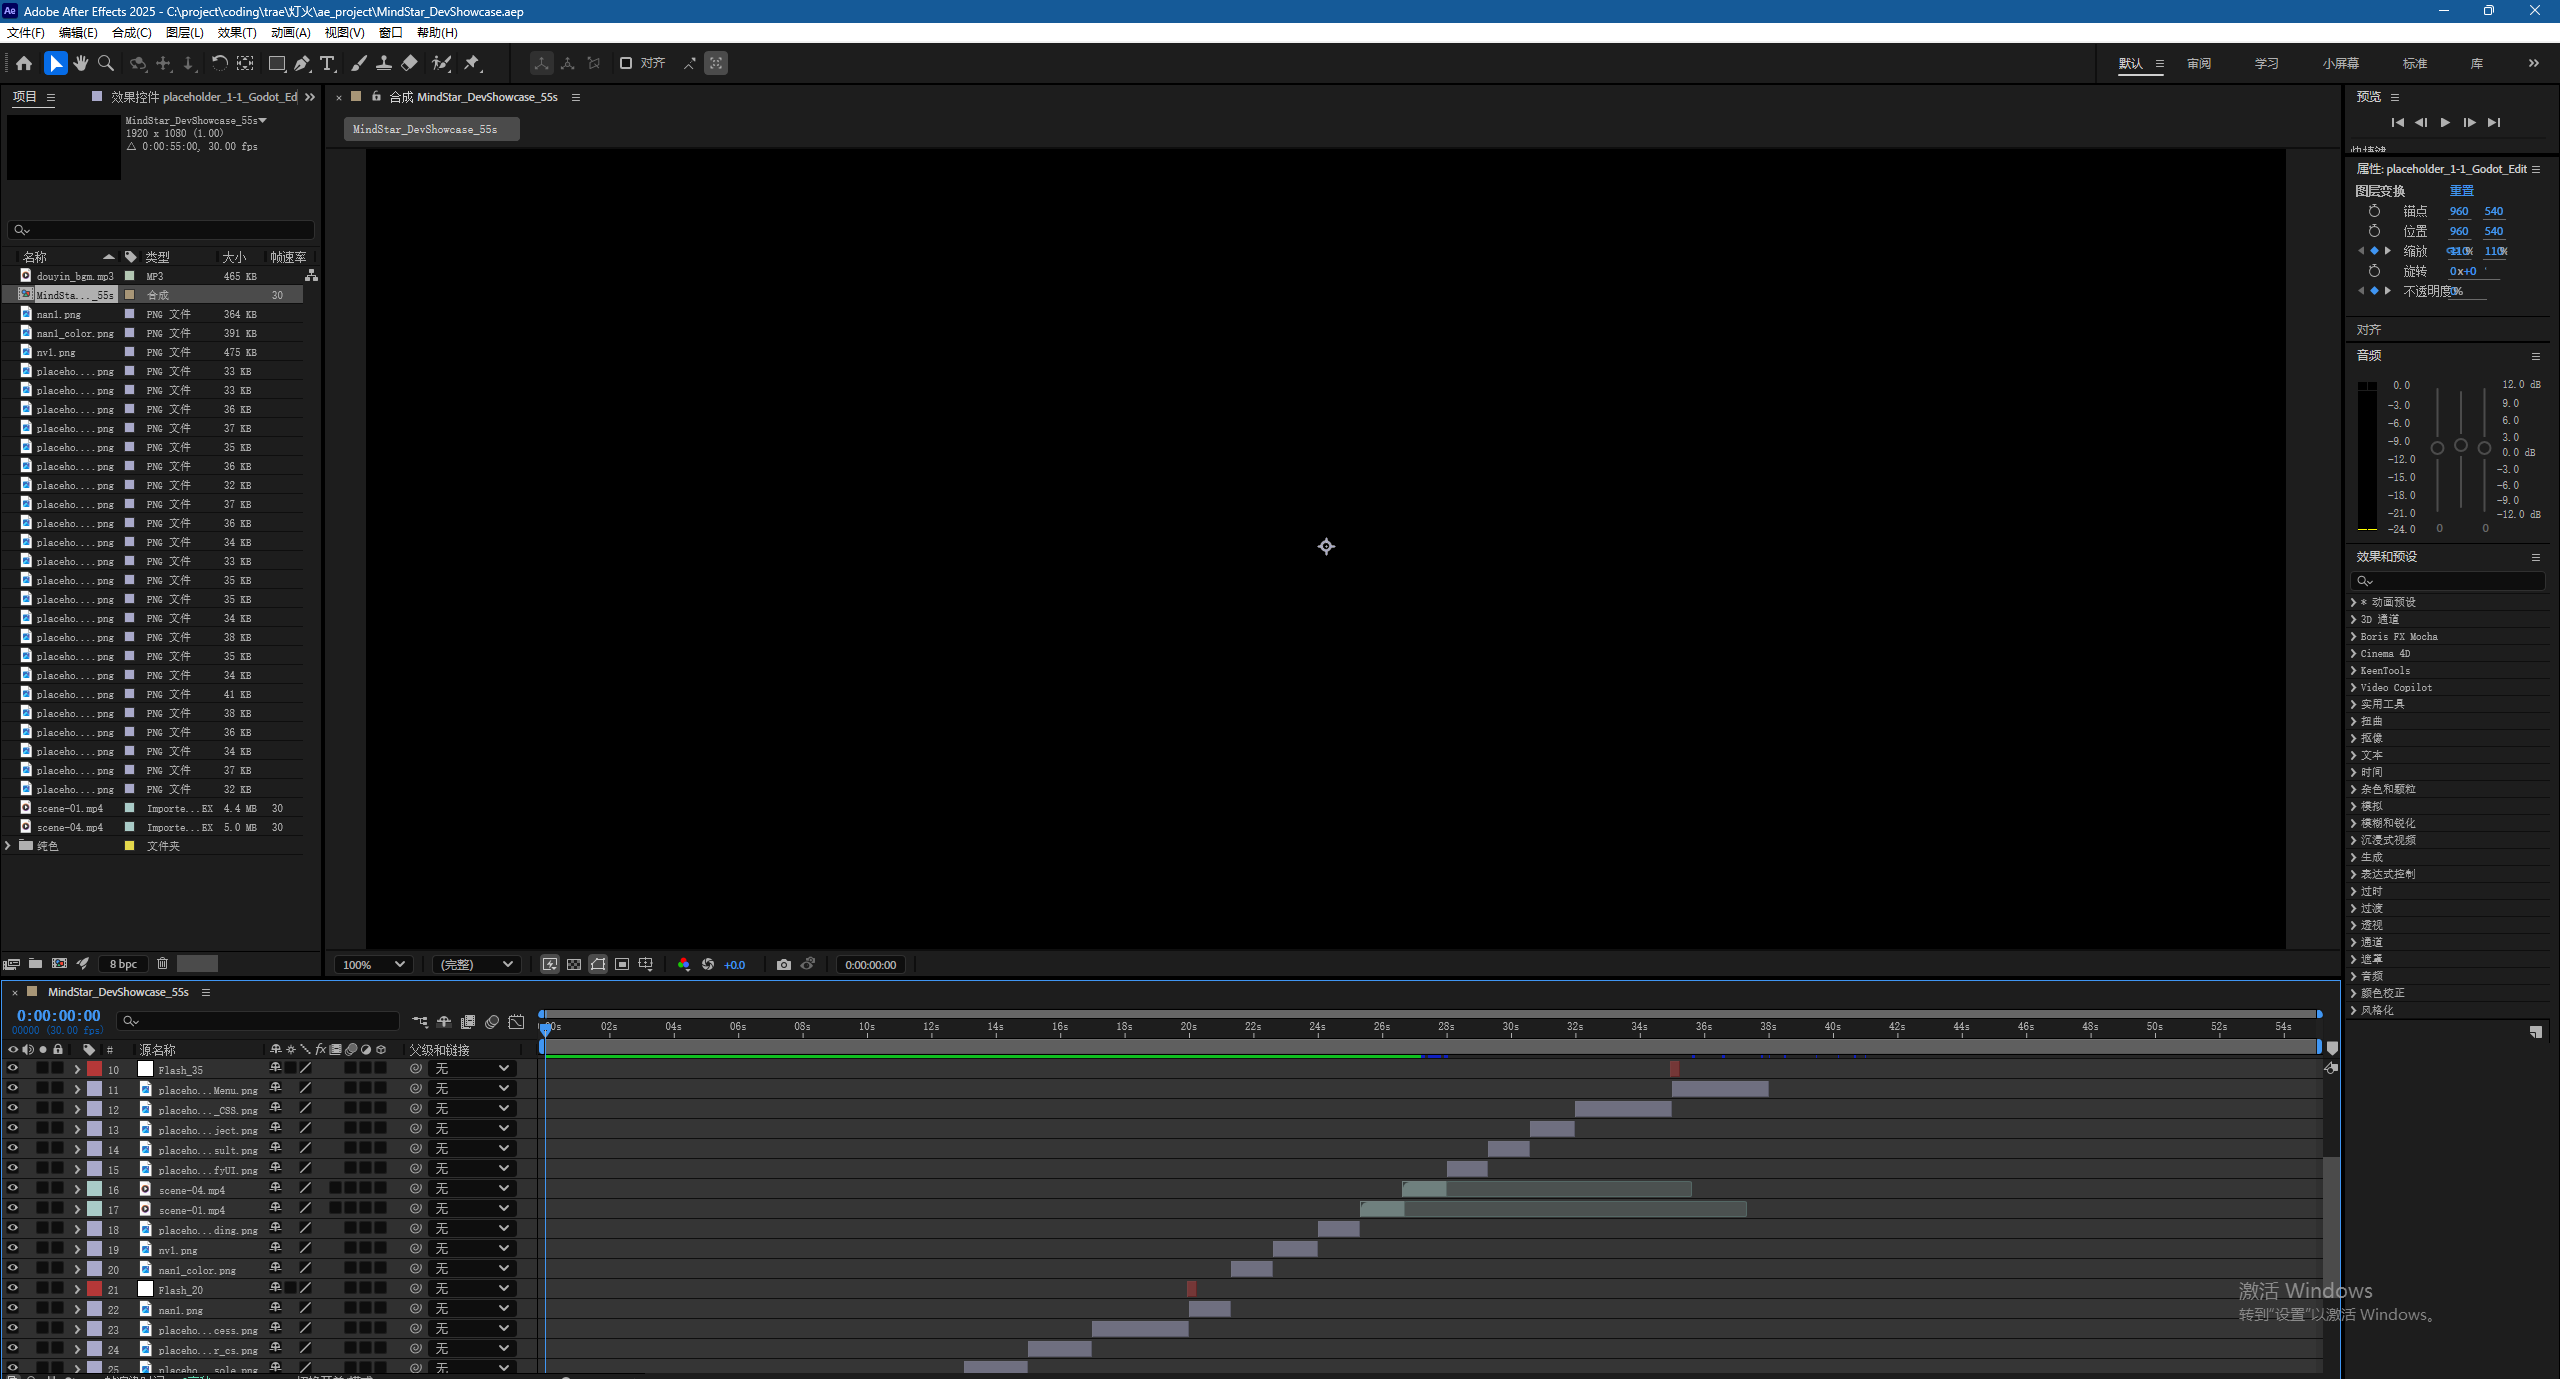2560x1379 pixels.
Task: Click the 小屏幕 workspace button
Action: pos(2340,63)
